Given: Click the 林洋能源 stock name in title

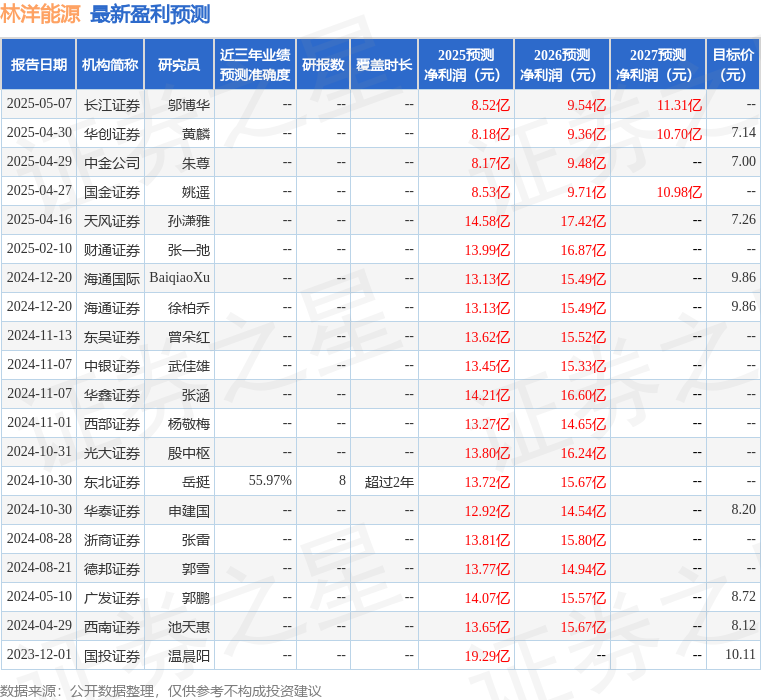Looking at the screenshot, I should 41,14.
